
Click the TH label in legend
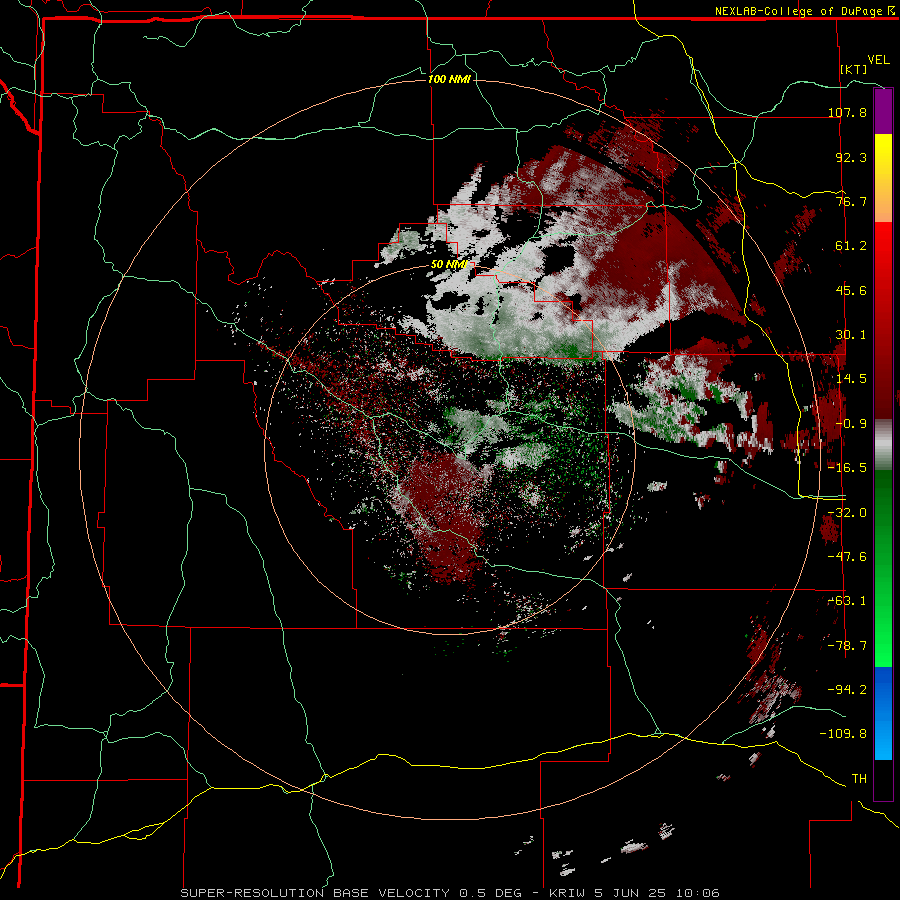859,779
